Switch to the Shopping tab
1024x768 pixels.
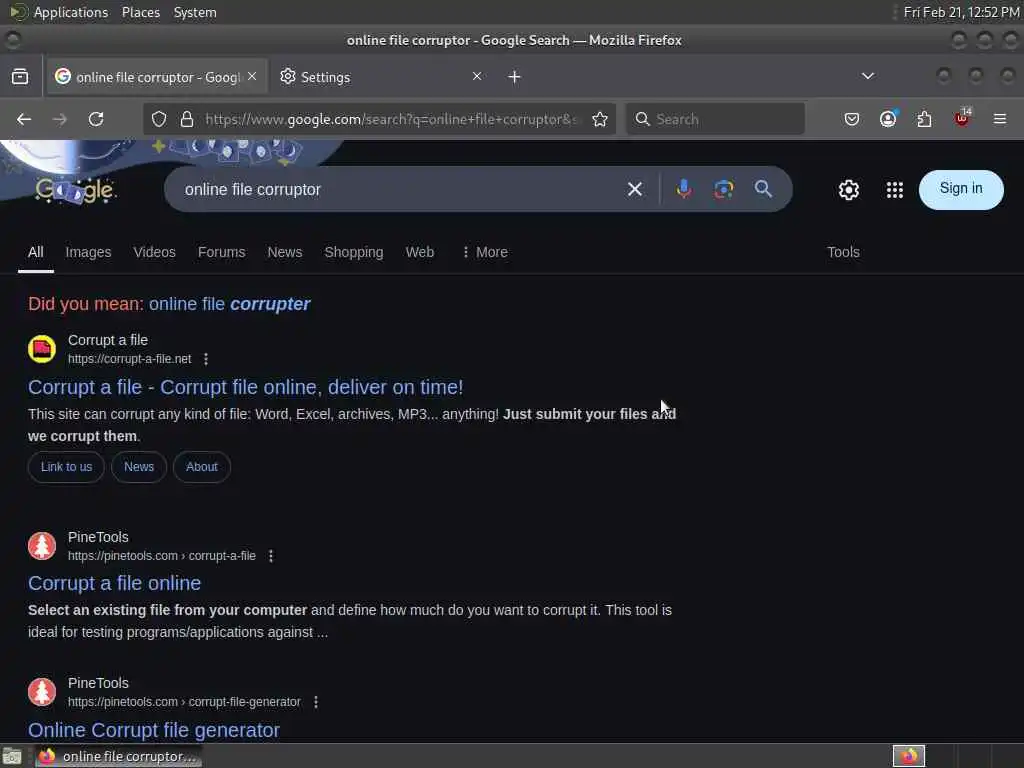[x=354, y=252]
